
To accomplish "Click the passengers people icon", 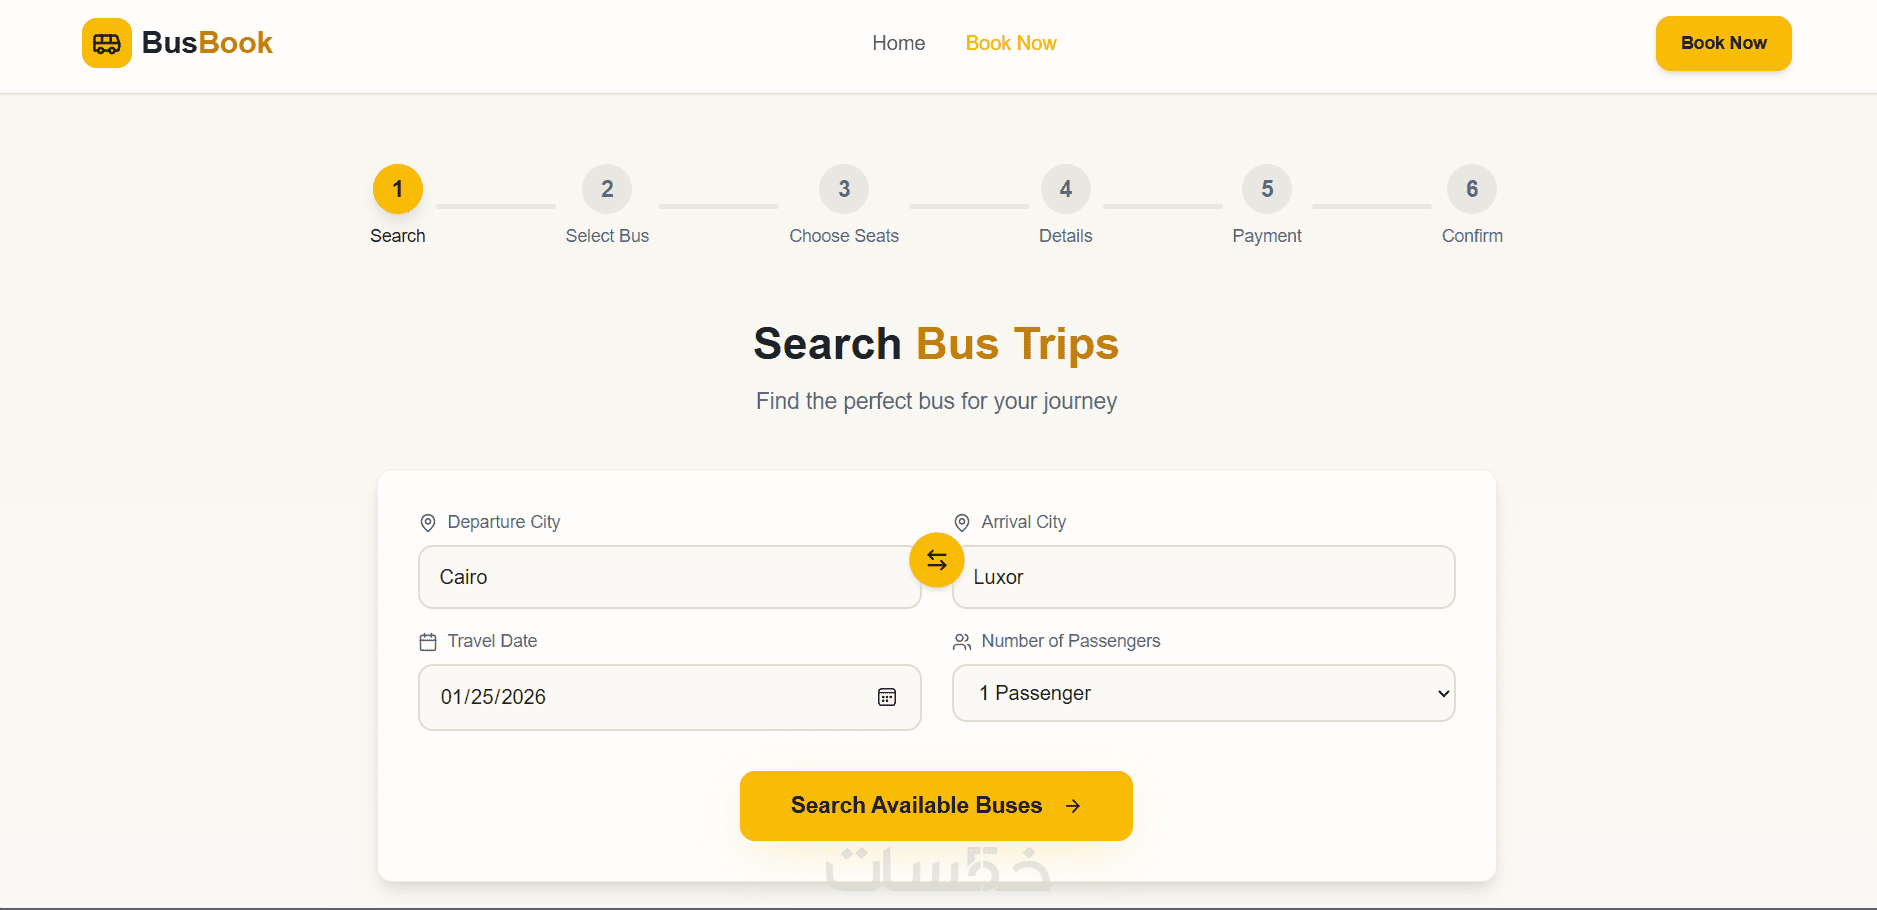I will point(962,642).
